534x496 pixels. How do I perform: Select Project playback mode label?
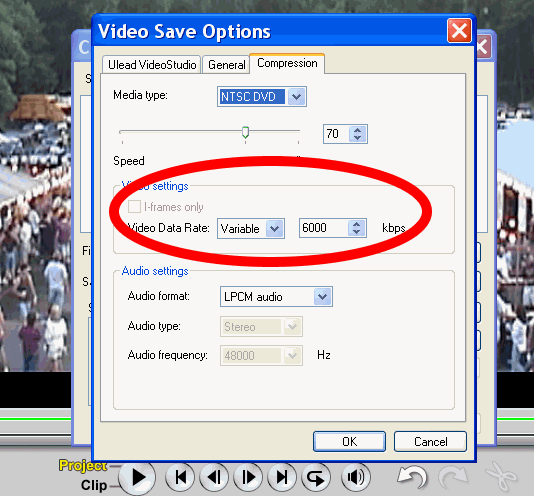83,465
